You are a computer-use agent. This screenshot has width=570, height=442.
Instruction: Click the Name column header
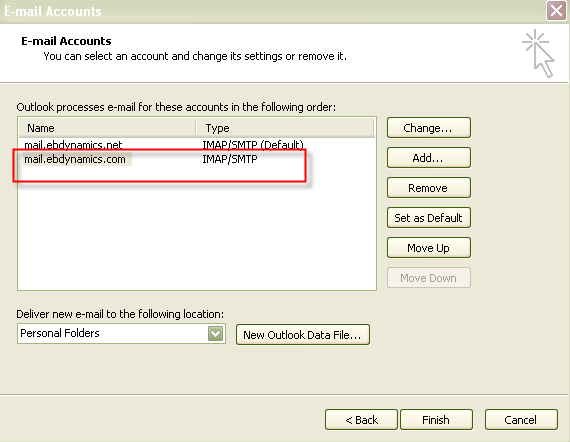(x=107, y=128)
